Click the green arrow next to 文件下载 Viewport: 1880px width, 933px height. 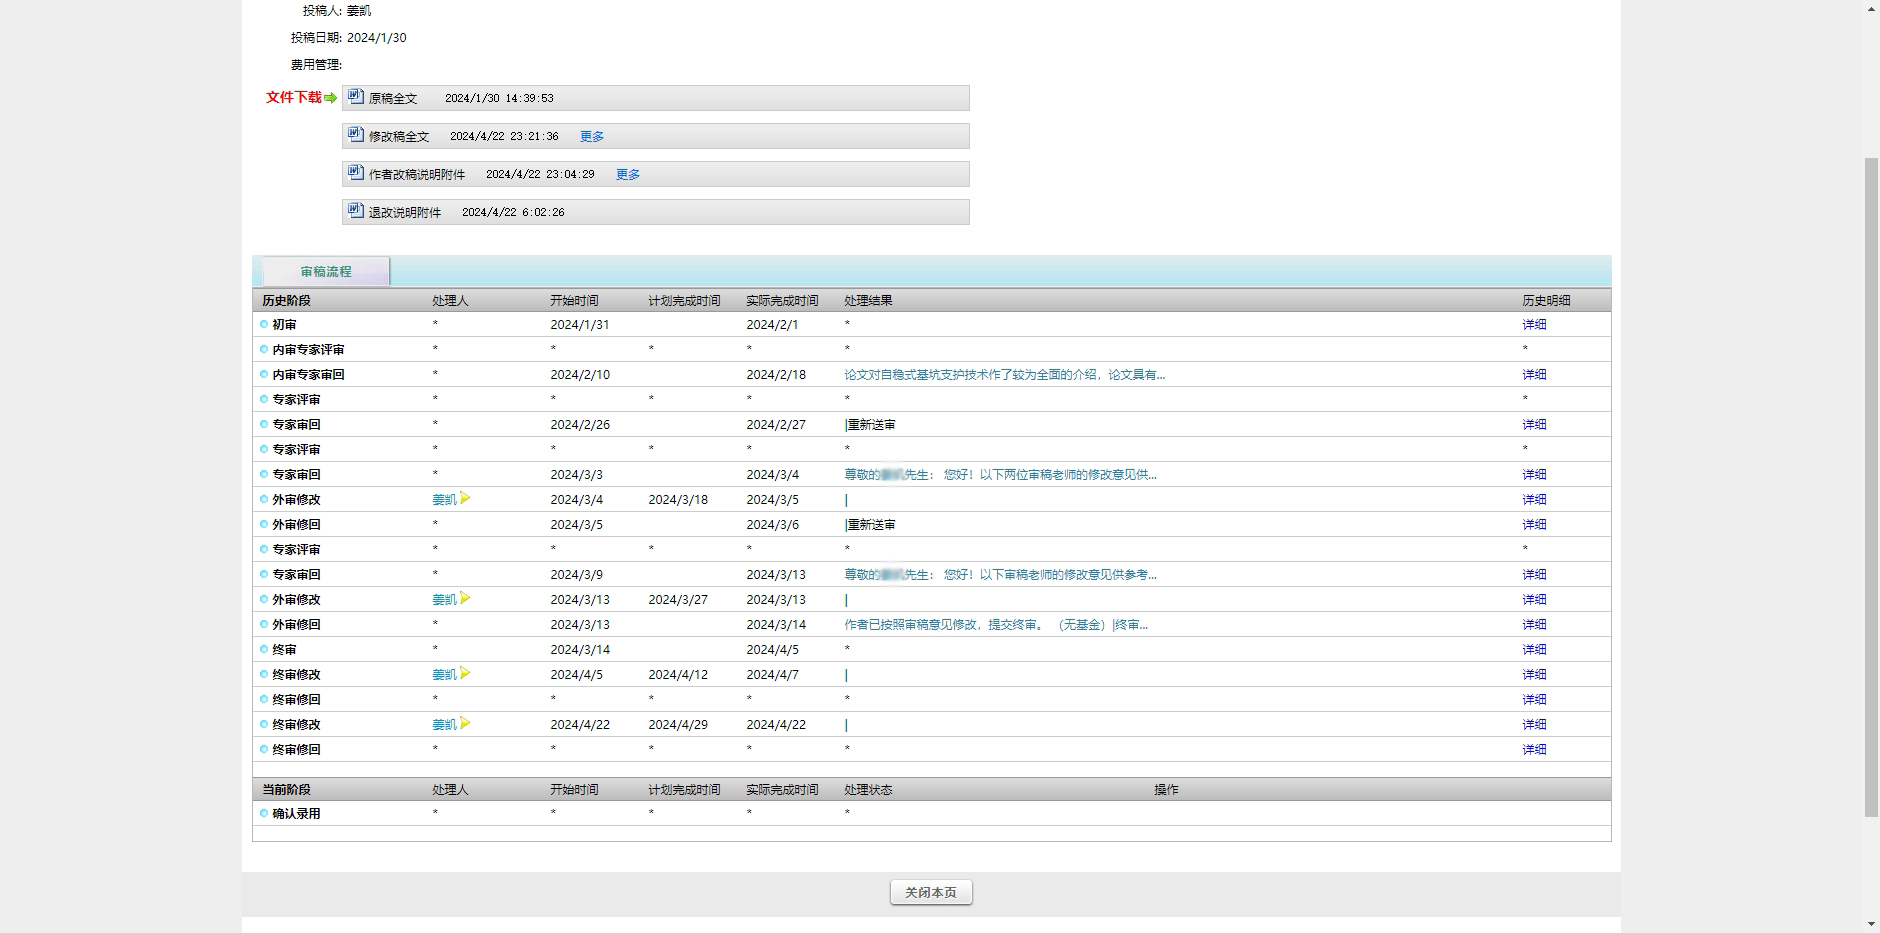[x=330, y=98]
